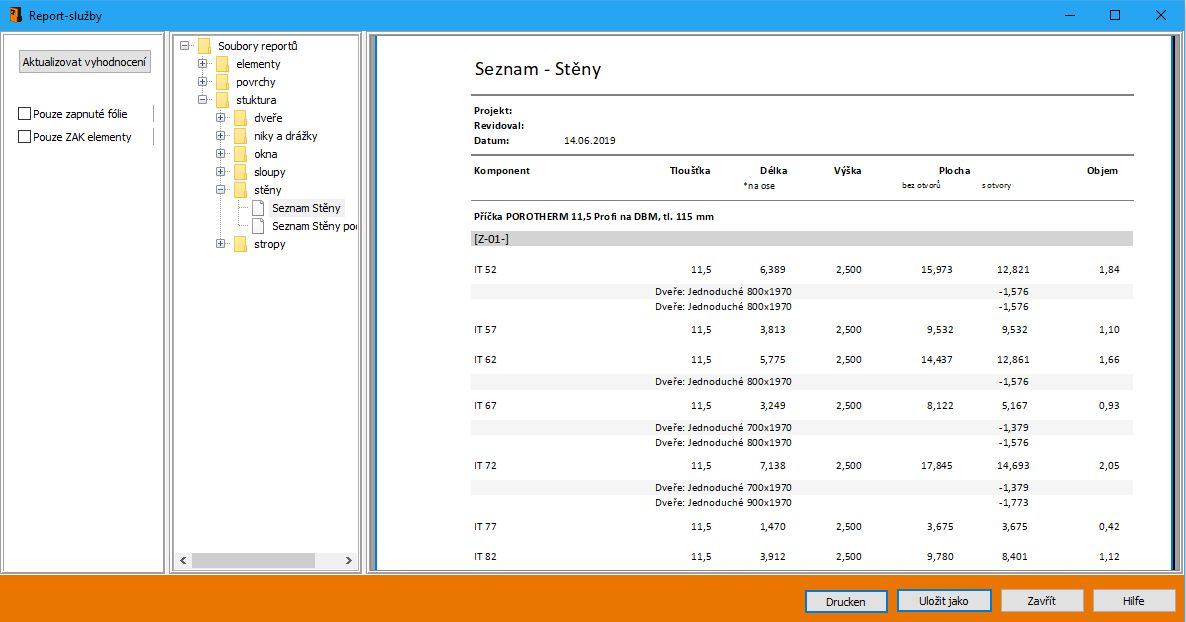This screenshot has width=1186, height=622.
Task: Enable 'Pouze zapnuté fólie' checkbox
Action: (x=25, y=114)
